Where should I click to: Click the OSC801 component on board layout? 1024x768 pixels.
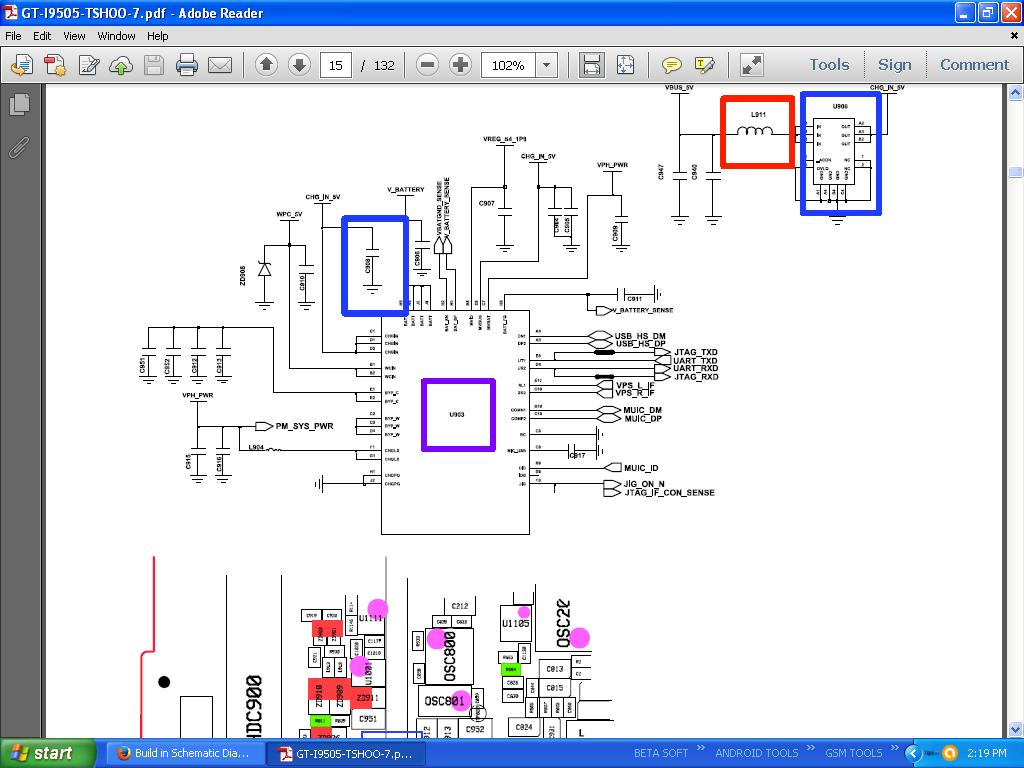pyautogui.click(x=445, y=701)
